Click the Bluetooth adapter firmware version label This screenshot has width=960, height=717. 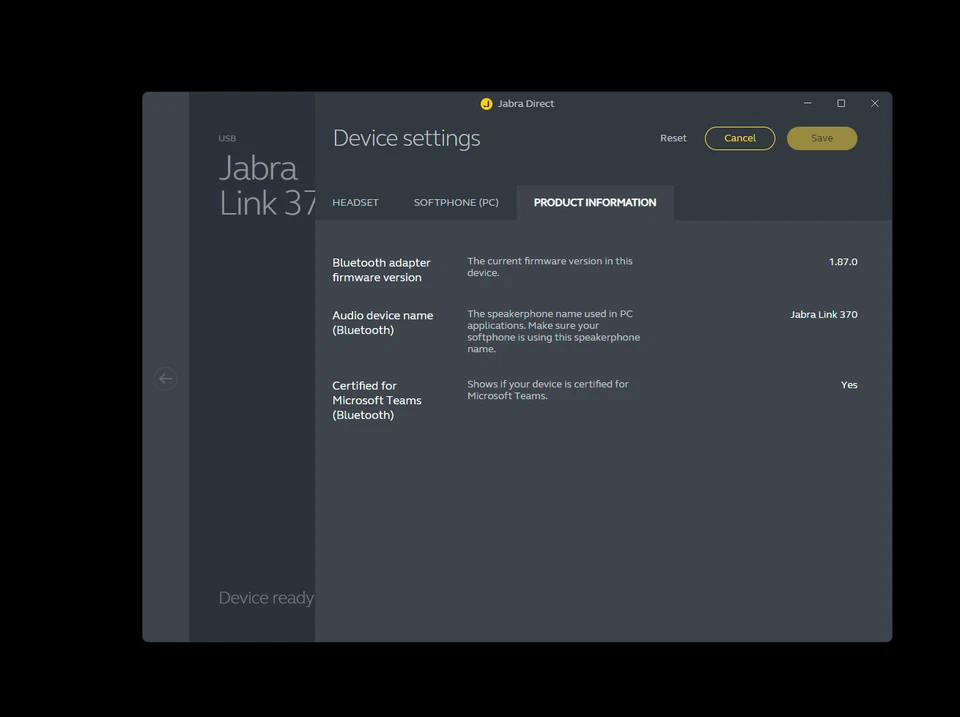coord(382,269)
